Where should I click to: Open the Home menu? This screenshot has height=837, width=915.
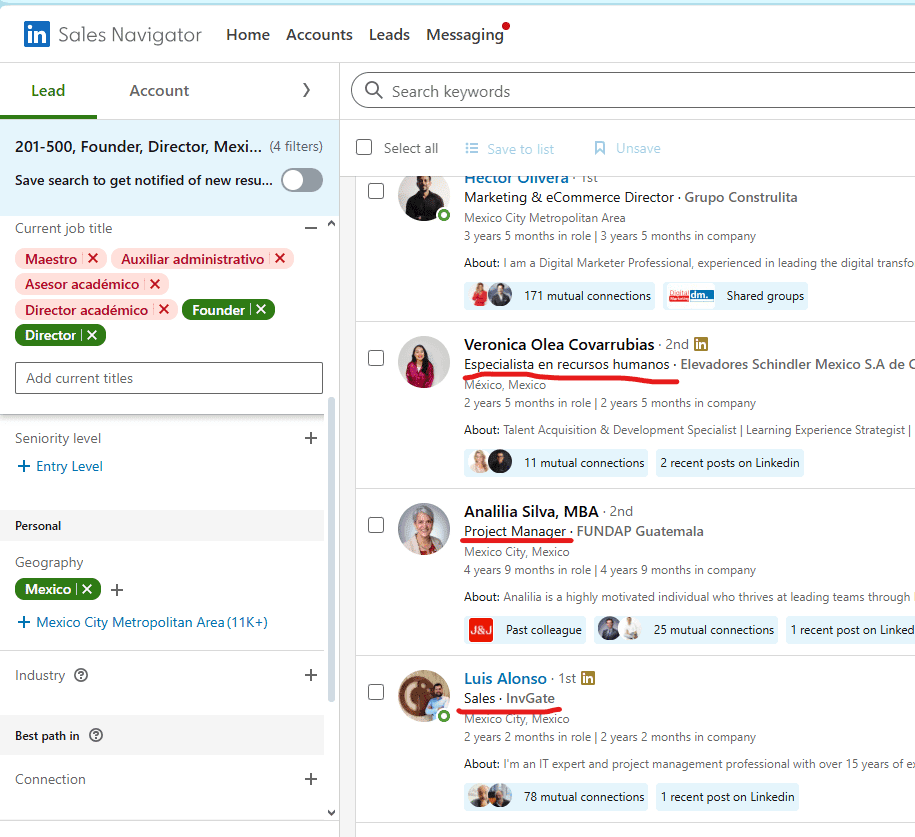[x=248, y=34]
